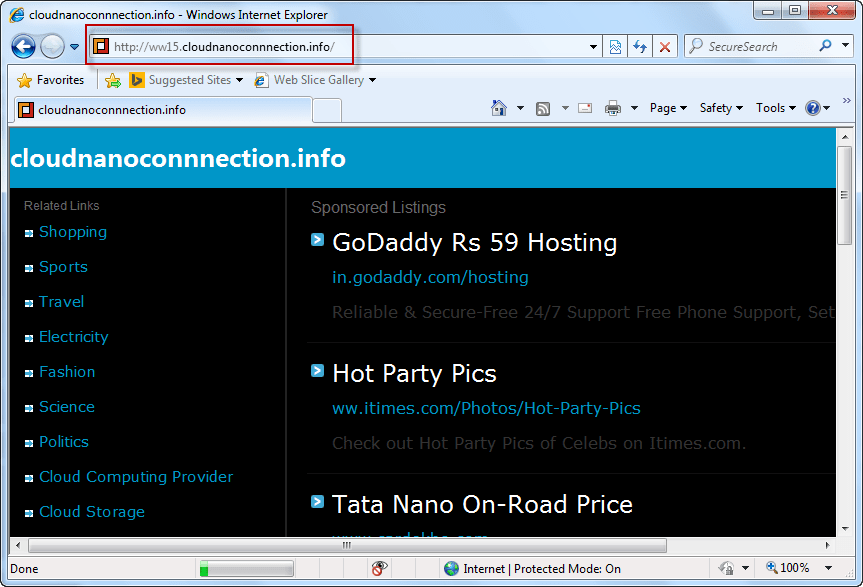
Task: Click the RSS feeds icon
Action: 543,108
